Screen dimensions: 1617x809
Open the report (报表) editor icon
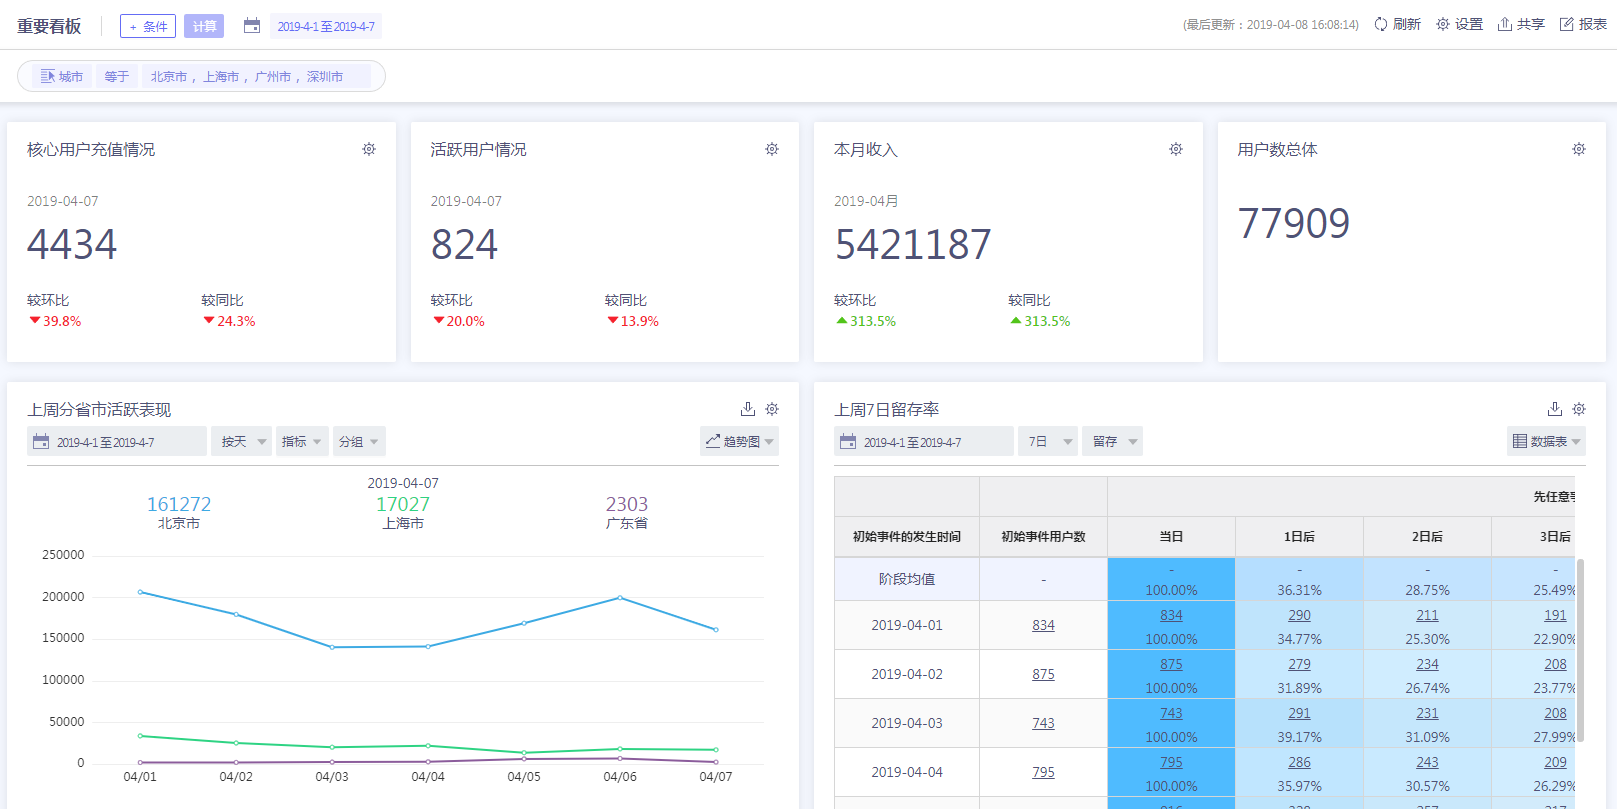[x=1567, y=25]
